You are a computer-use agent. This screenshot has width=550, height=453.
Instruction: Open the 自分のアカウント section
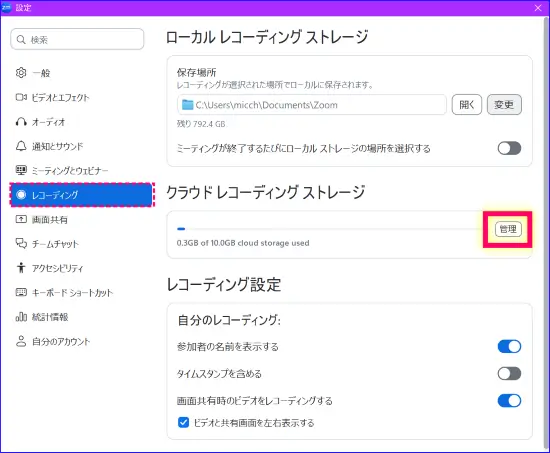(x=81, y=341)
